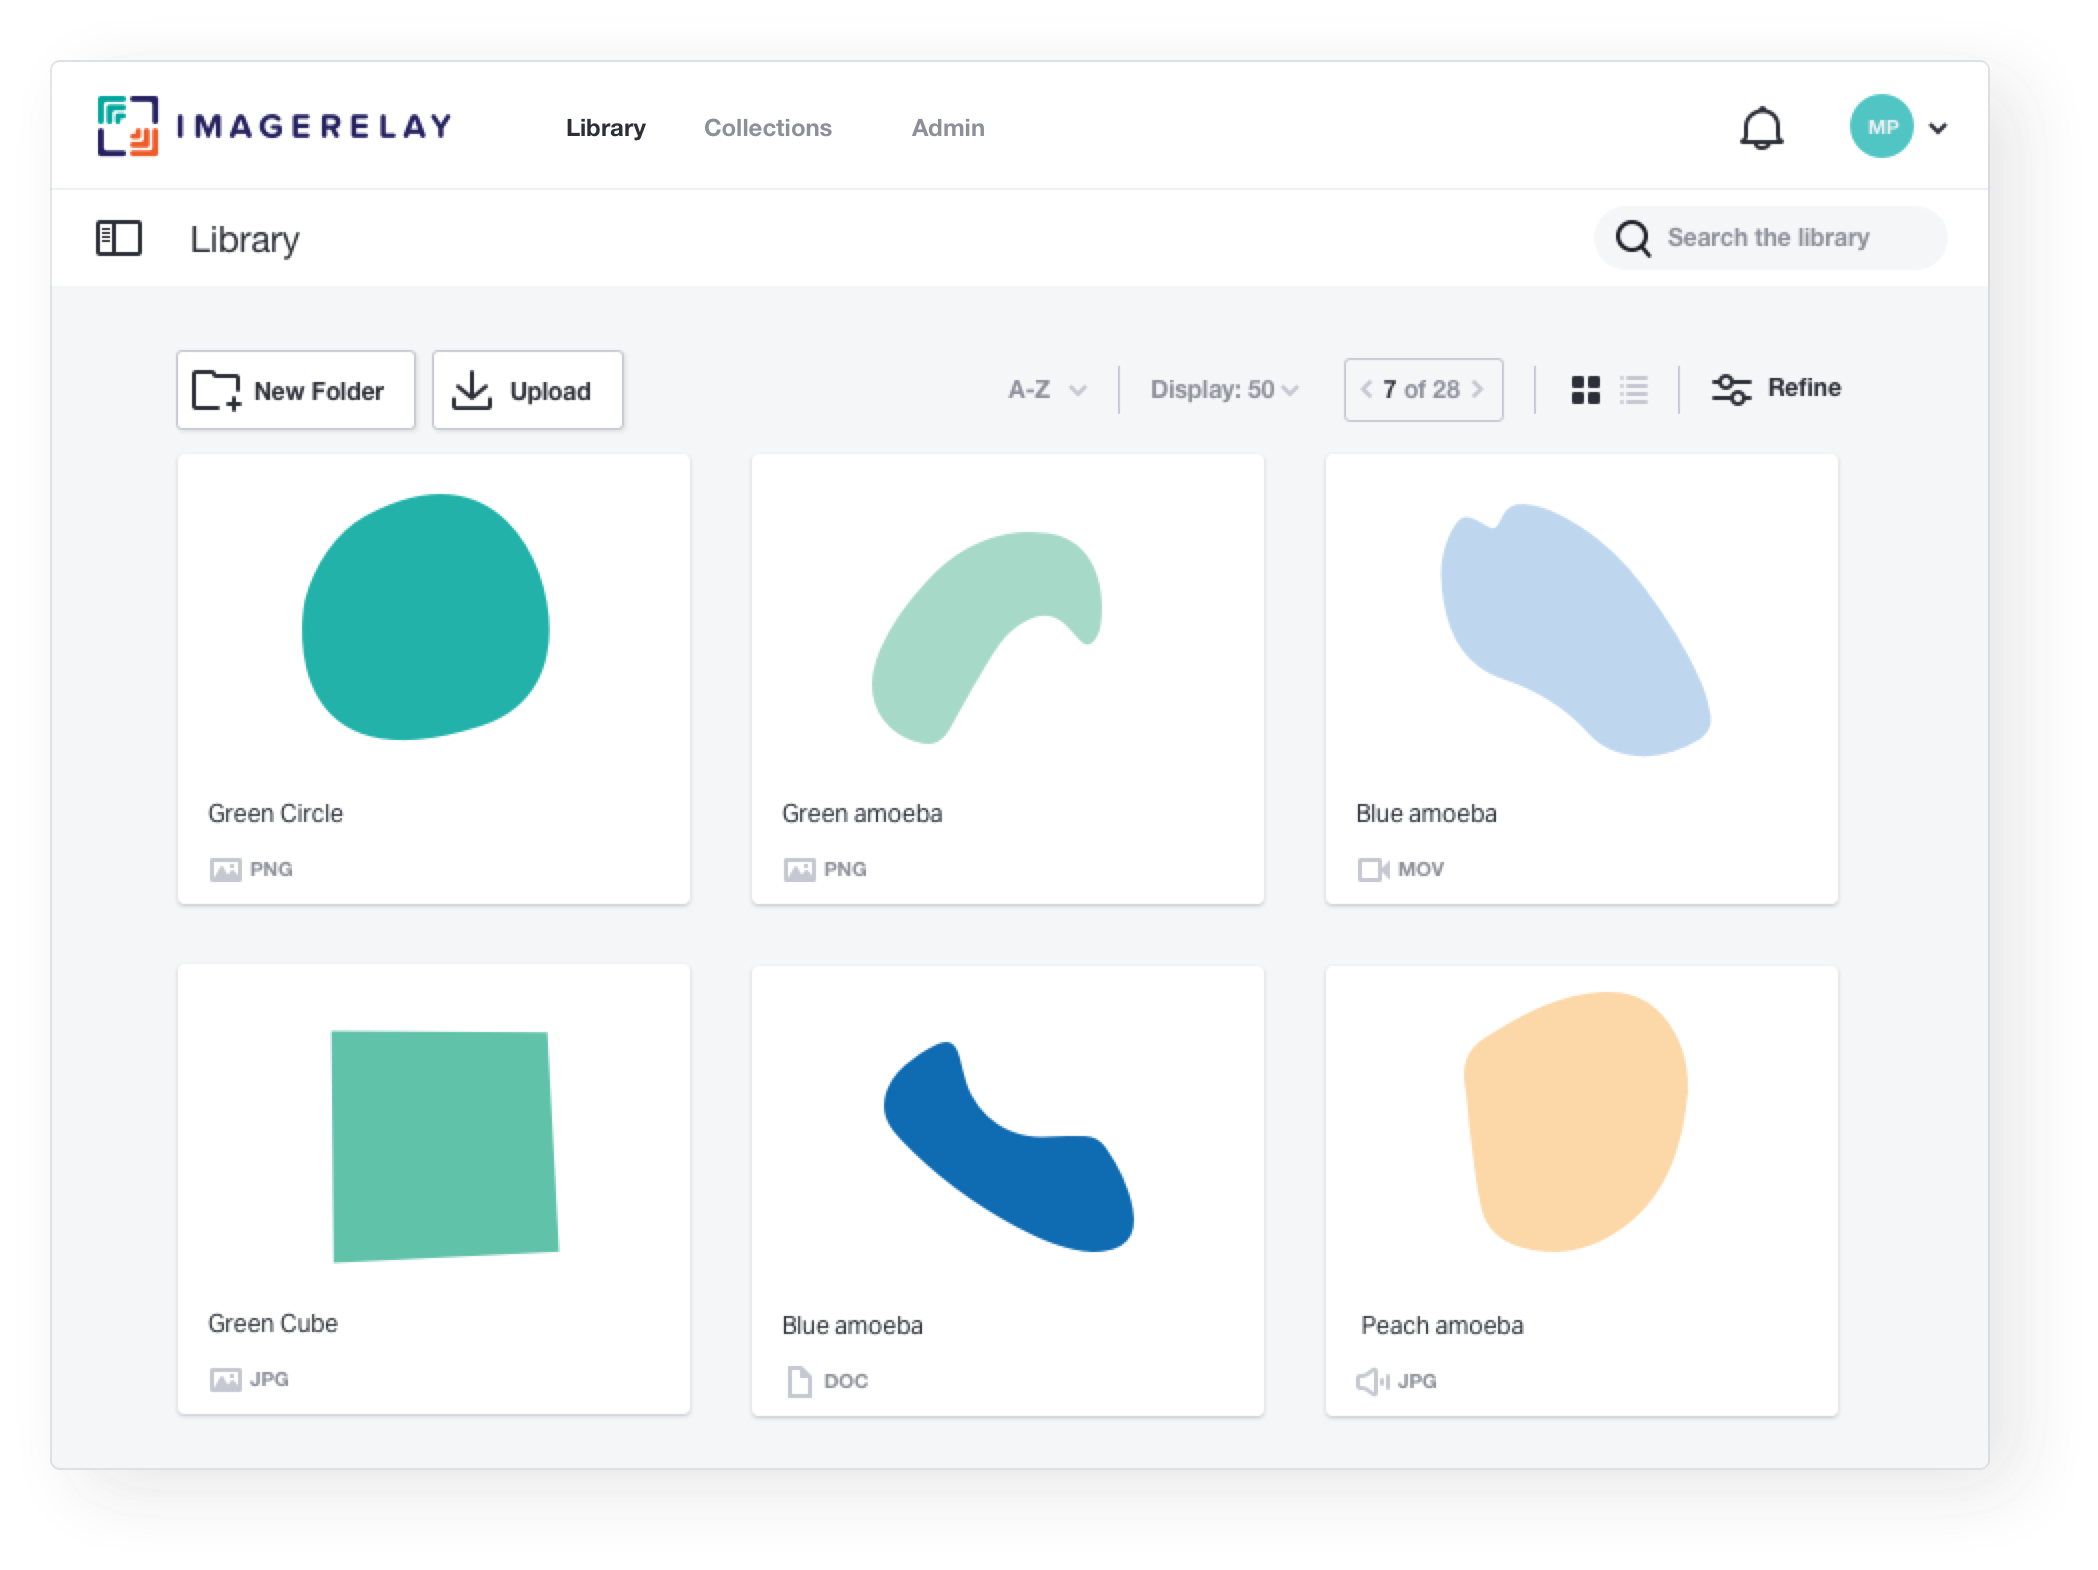The width and height of the screenshot is (2098, 1570).
Task: Go to the next page arrow
Action: point(1477,390)
